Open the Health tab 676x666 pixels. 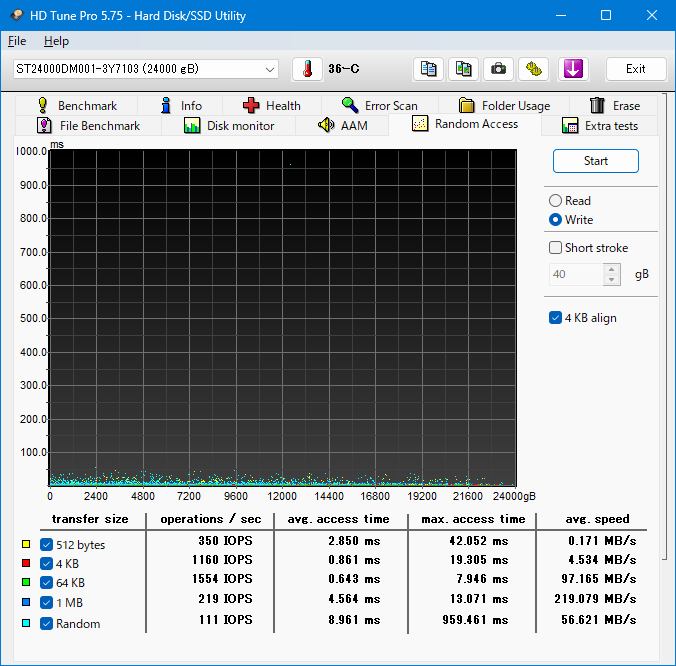(271, 105)
